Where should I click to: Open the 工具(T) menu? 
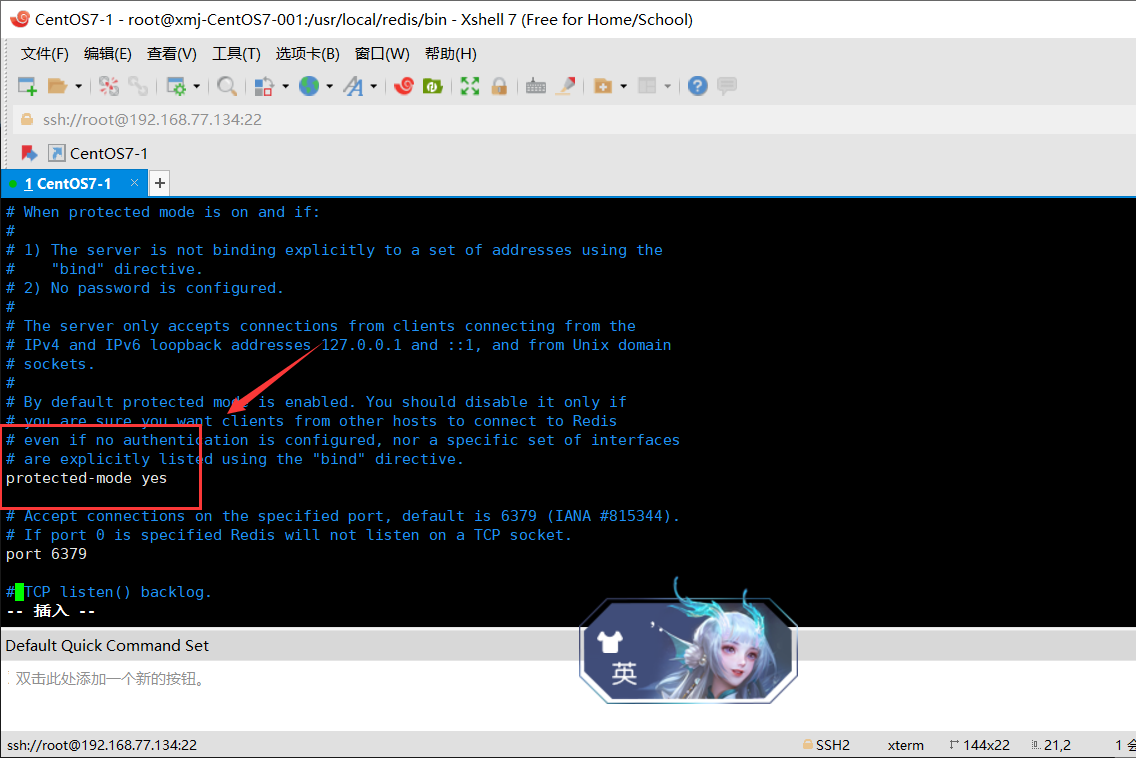pos(236,54)
